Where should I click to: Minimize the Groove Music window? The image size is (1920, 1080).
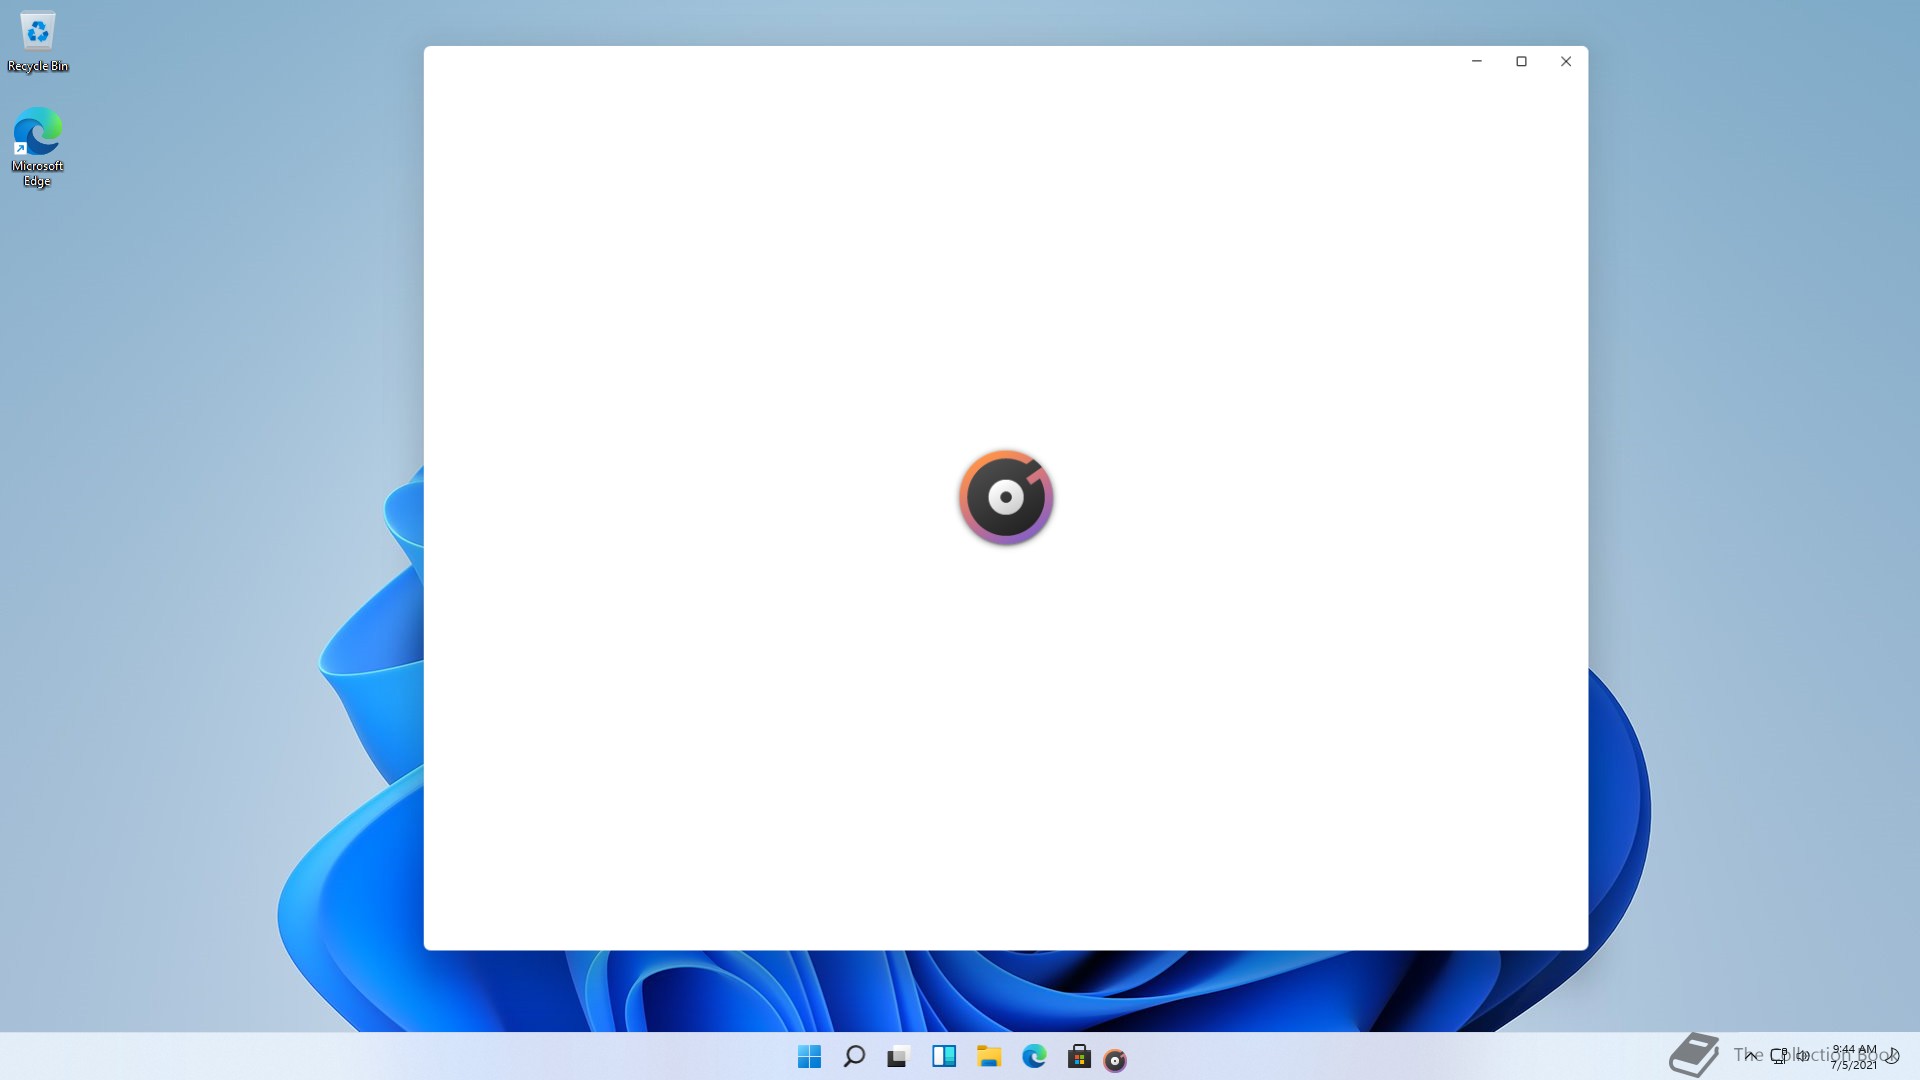point(1476,62)
